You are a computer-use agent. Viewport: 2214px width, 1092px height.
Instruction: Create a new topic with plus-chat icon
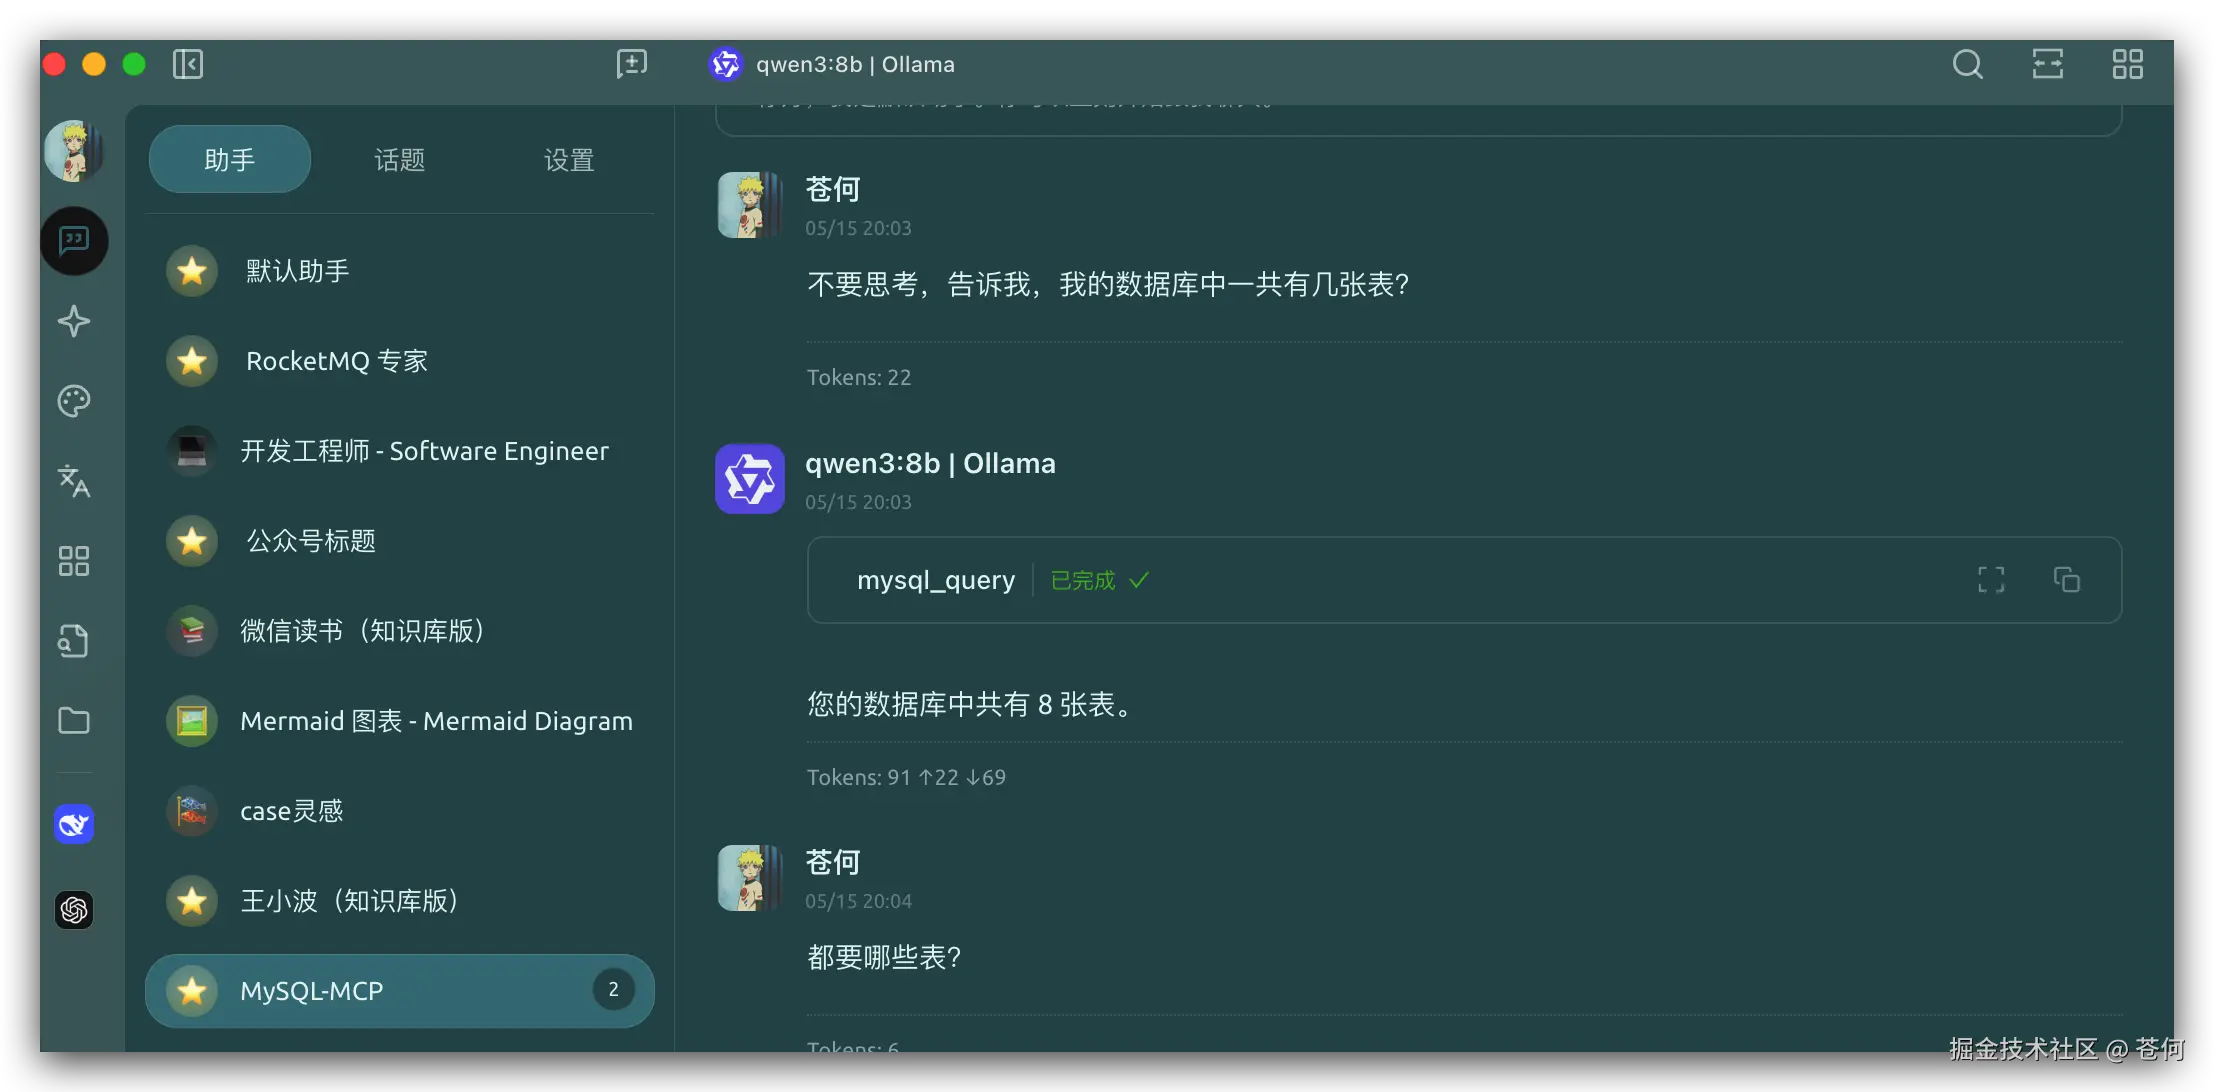(x=631, y=65)
